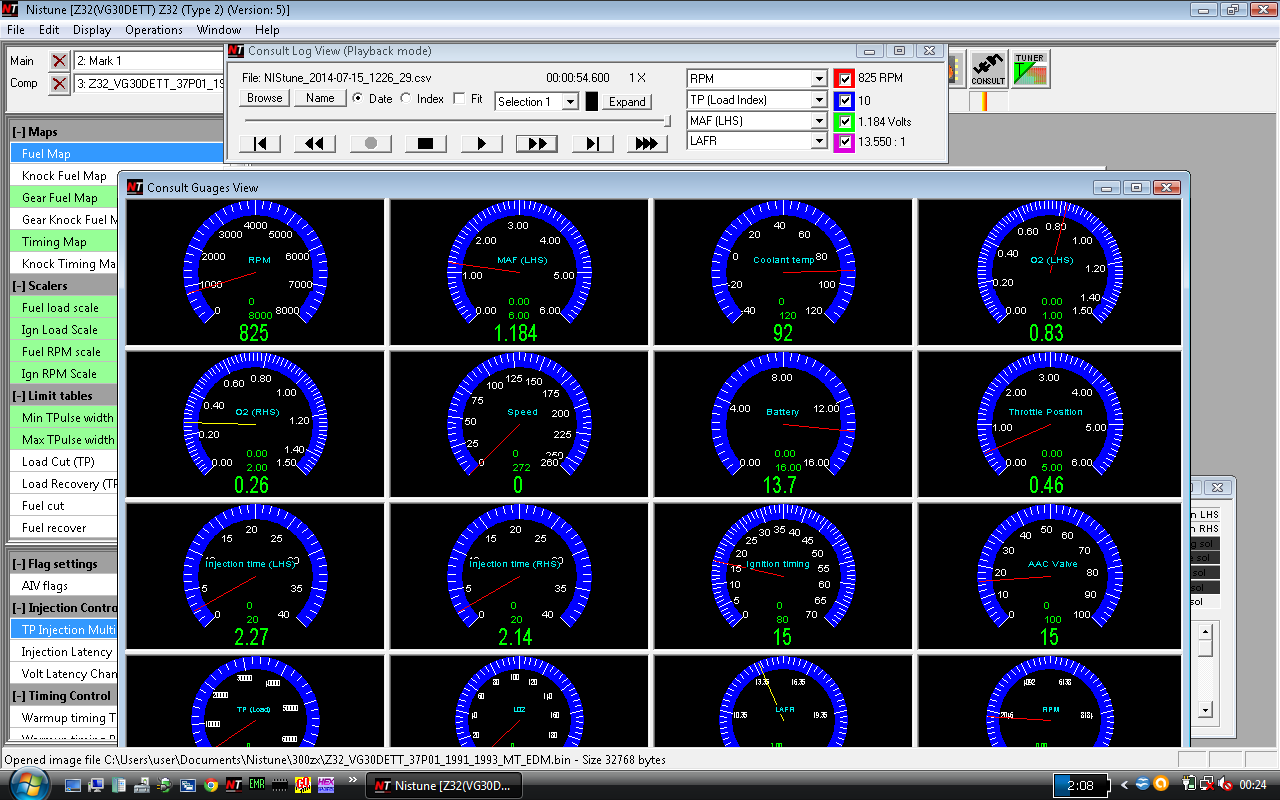The image size is (1280, 800).
Task: Select the Index radio button
Action: point(406,99)
